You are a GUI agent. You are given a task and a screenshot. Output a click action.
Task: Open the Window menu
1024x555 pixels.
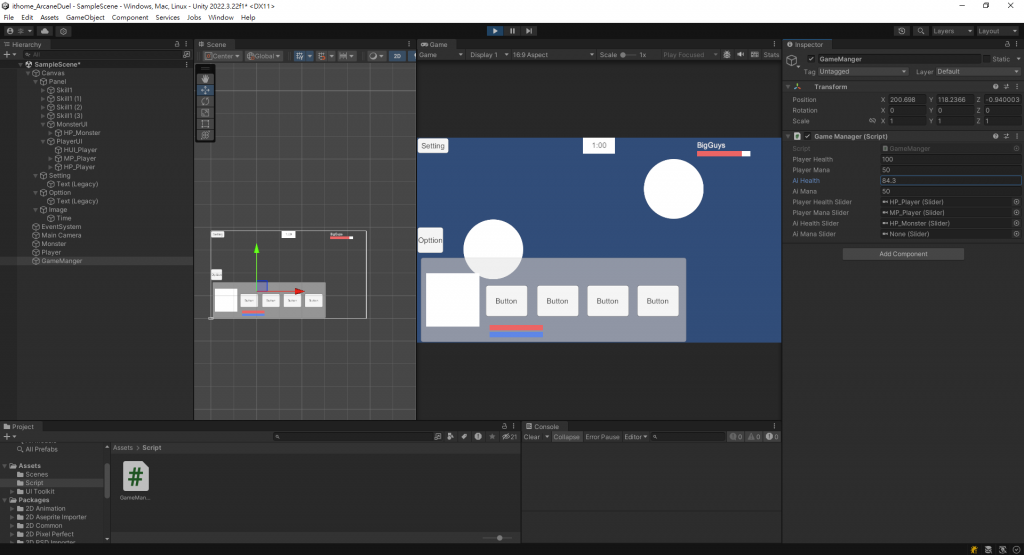click(x=221, y=18)
